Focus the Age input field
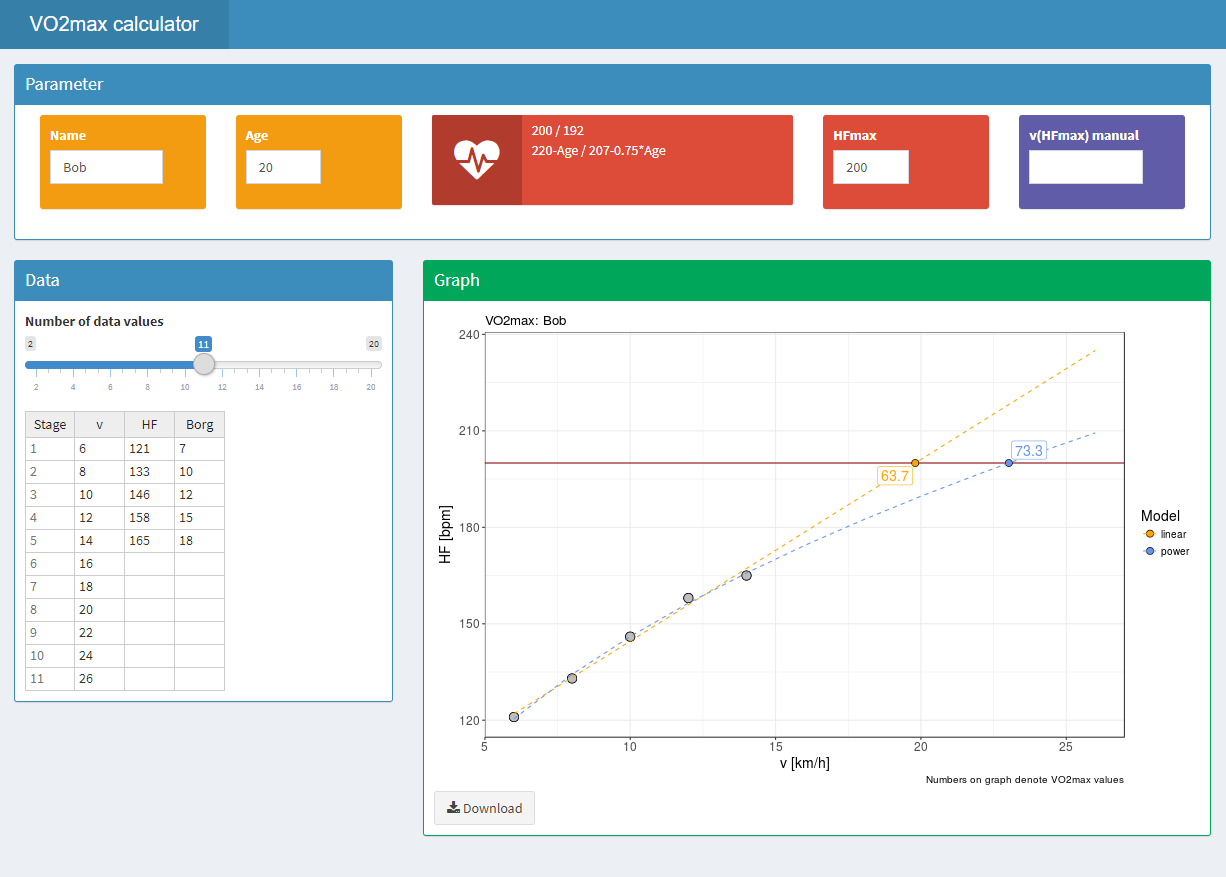 [x=283, y=167]
